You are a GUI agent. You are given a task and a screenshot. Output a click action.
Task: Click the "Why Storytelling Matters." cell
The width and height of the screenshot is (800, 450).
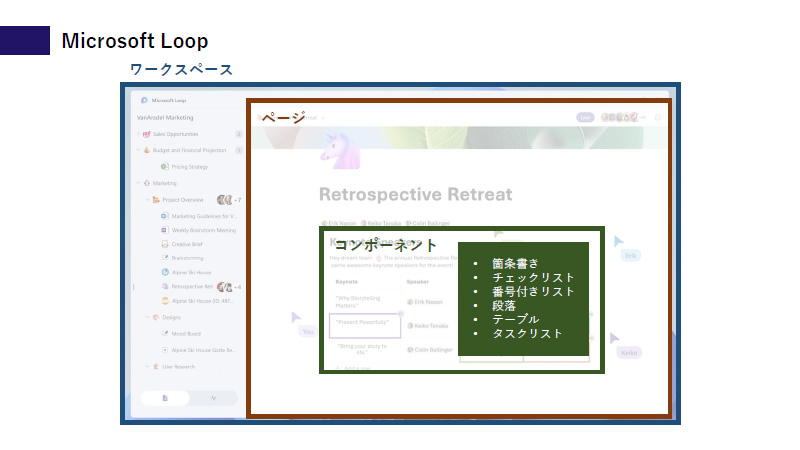click(x=364, y=302)
